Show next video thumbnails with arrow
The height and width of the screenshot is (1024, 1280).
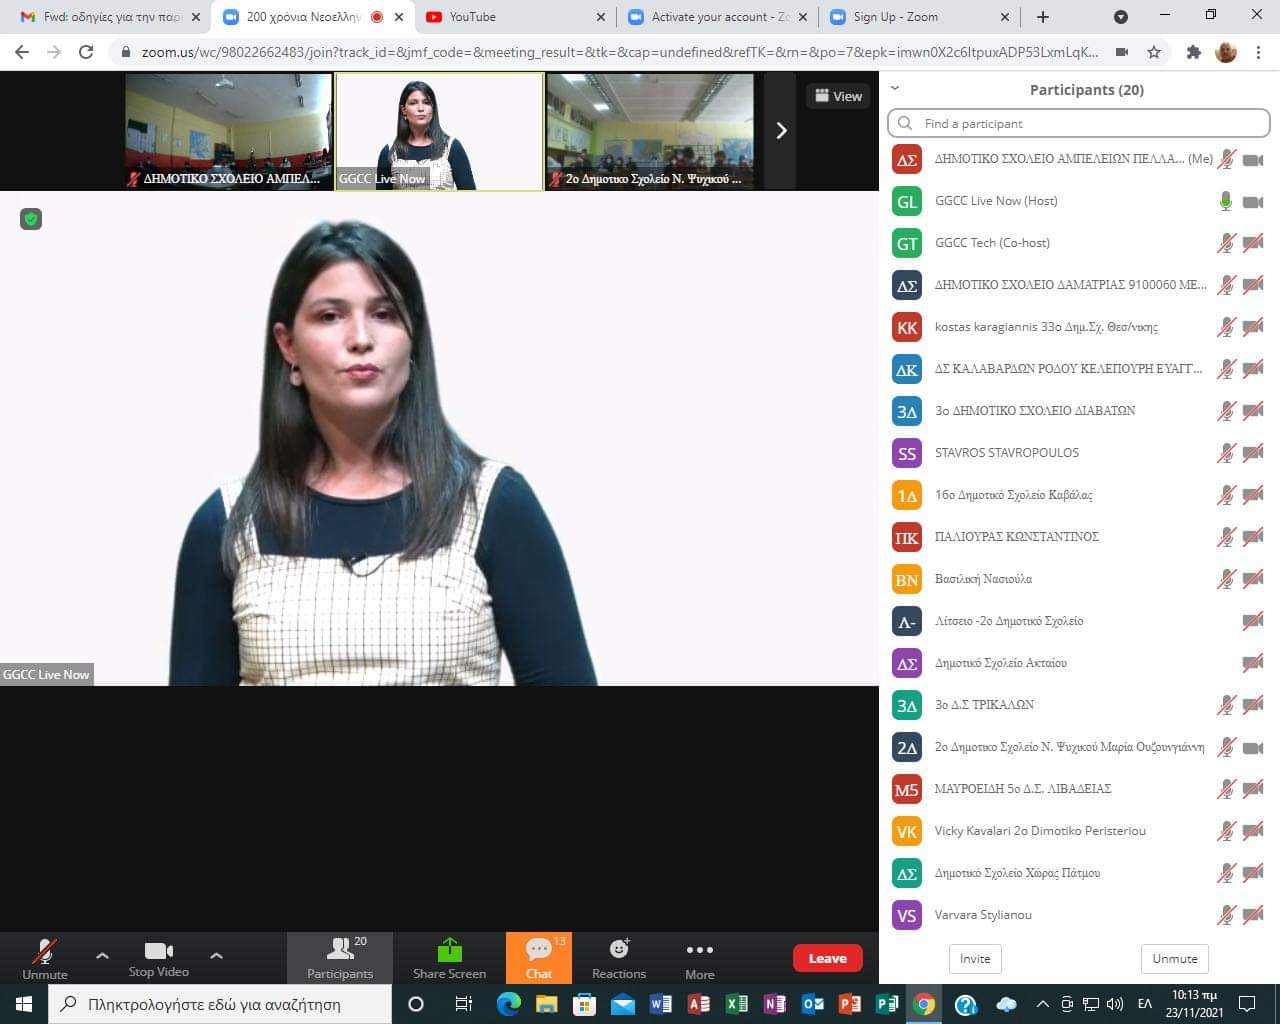coord(781,131)
